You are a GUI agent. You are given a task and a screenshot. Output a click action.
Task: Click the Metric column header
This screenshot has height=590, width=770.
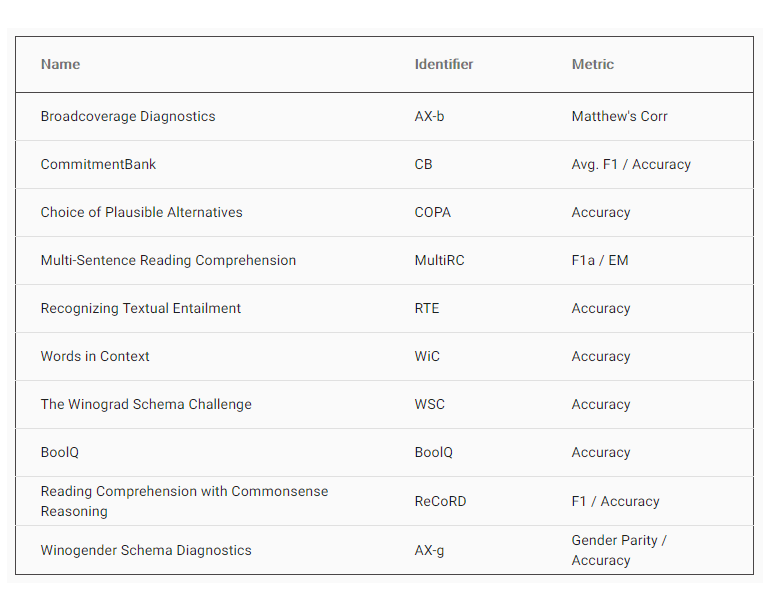[x=592, y=64]
